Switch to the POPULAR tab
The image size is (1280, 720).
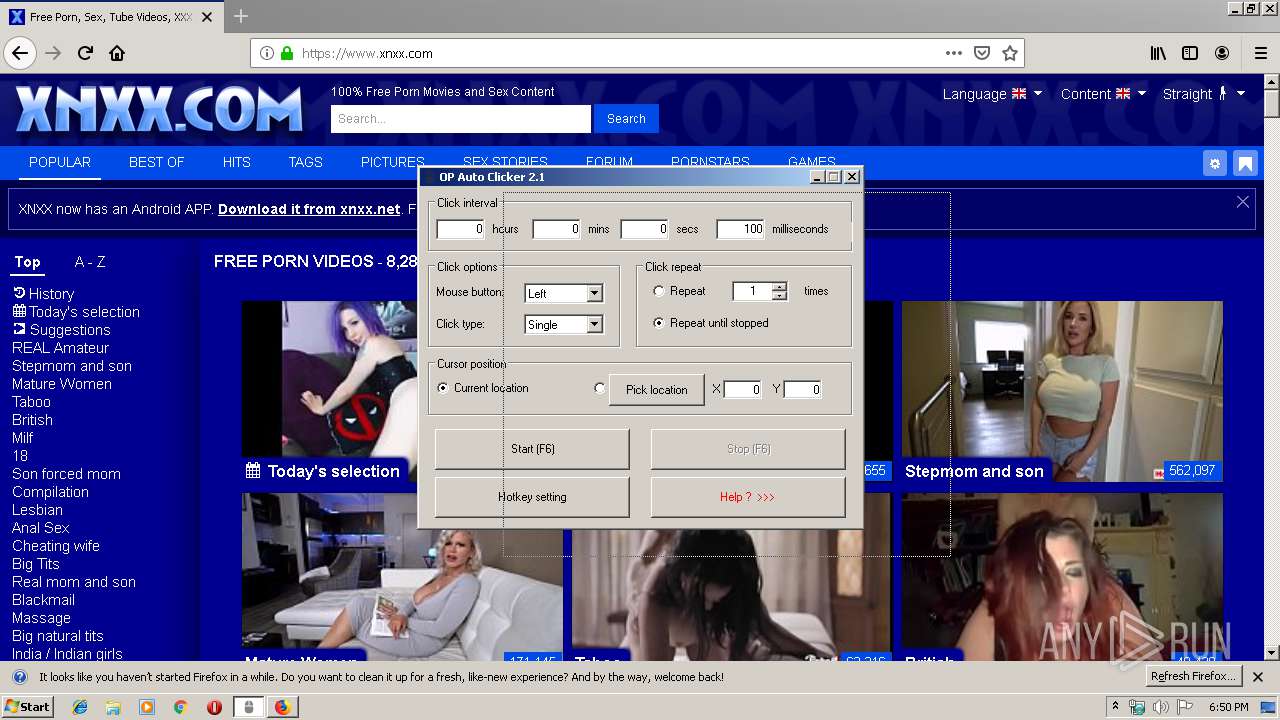tap(60, 162)
